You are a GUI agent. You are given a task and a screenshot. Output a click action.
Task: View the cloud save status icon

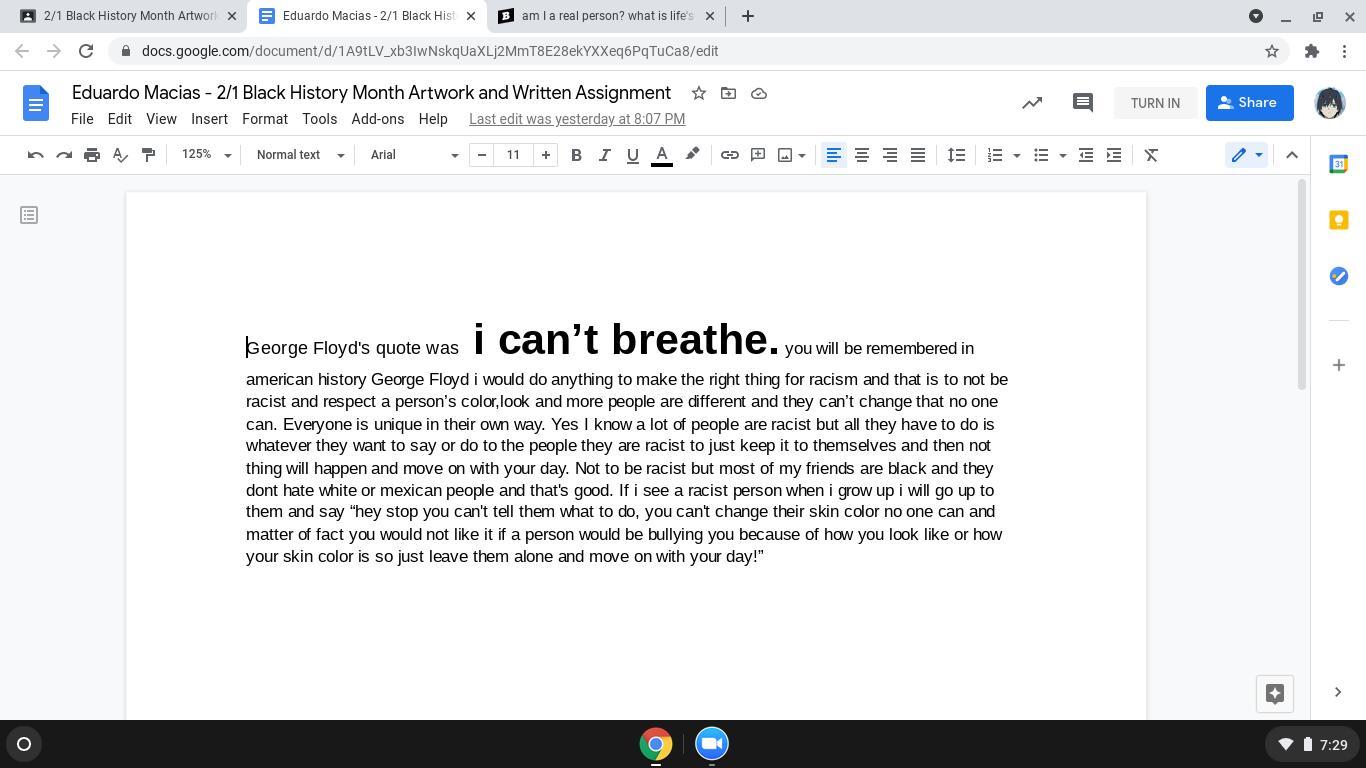[x=759, y=93]
